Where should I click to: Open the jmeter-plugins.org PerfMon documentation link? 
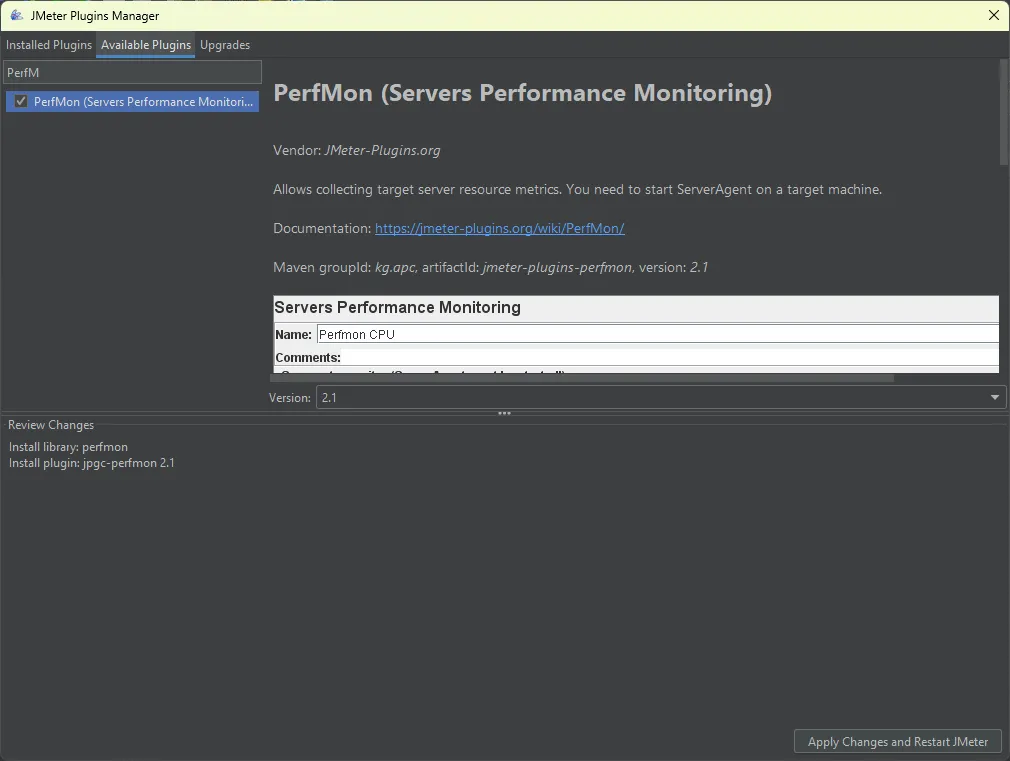click(499, 228)
